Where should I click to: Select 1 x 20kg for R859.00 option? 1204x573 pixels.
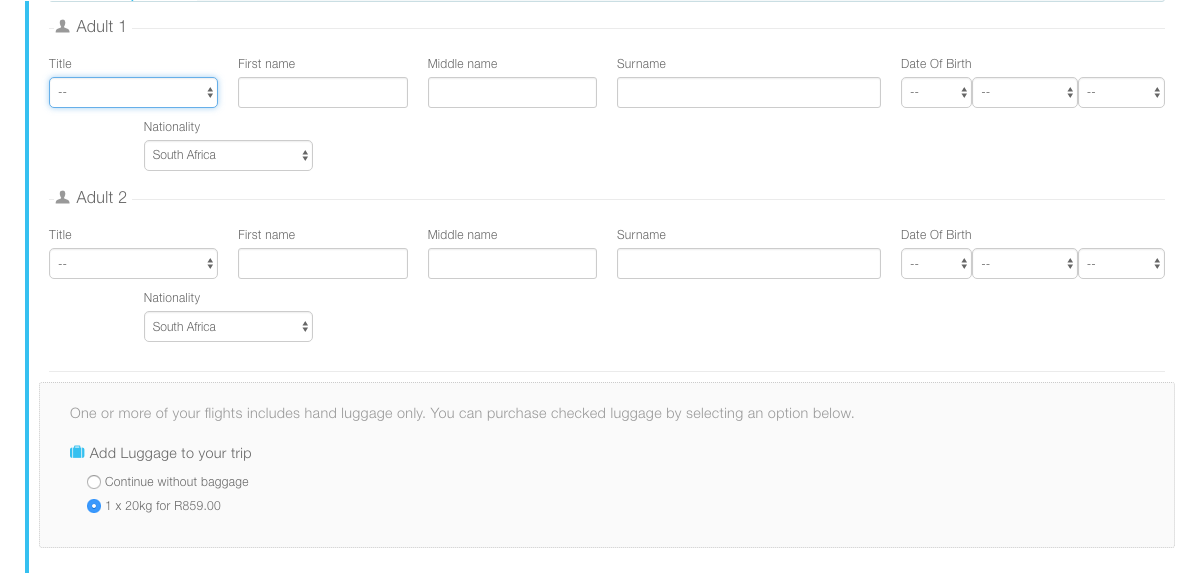94,506
